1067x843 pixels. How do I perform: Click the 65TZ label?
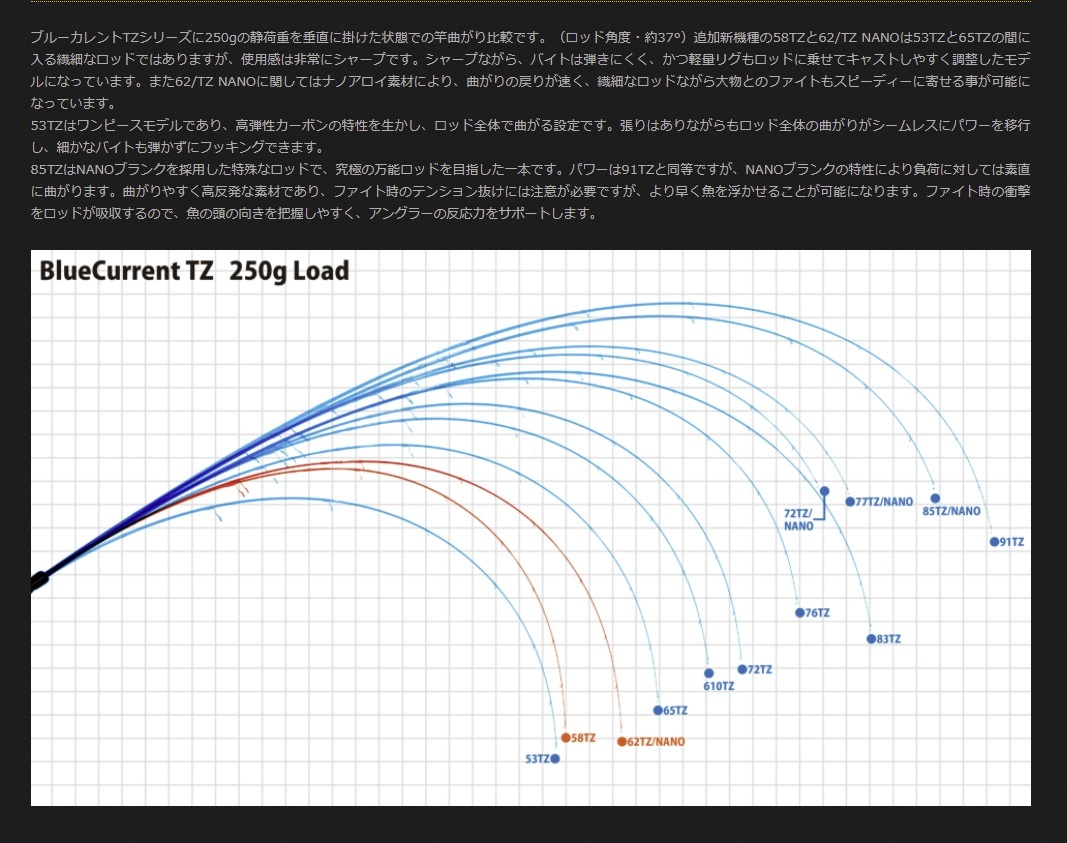pyautogui.click(x=675, y=710)
